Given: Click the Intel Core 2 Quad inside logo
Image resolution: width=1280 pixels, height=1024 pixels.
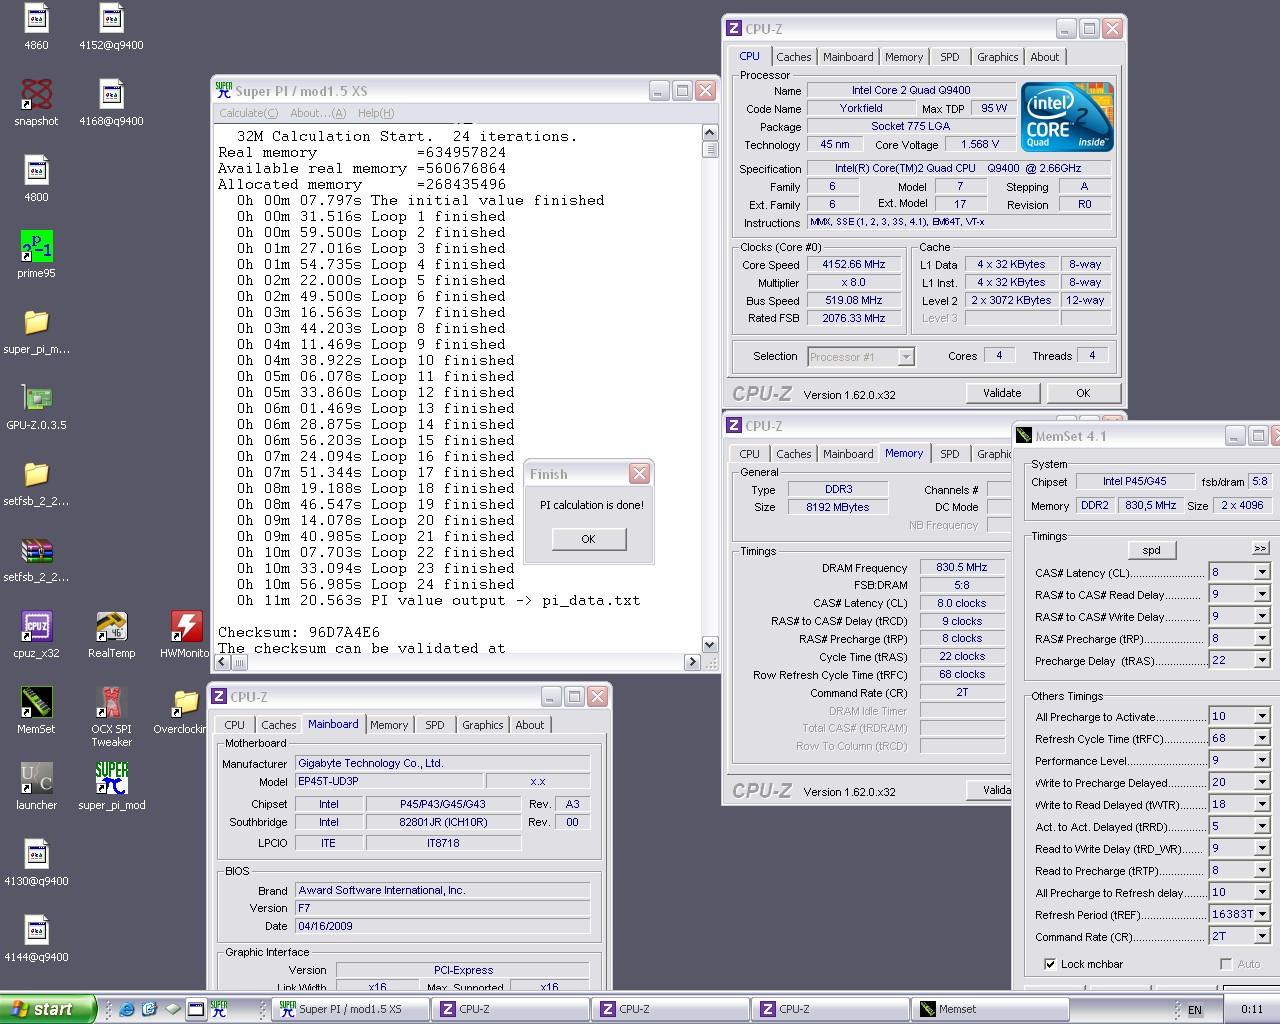Looking at the screenshot, I should coord(1067,117).
